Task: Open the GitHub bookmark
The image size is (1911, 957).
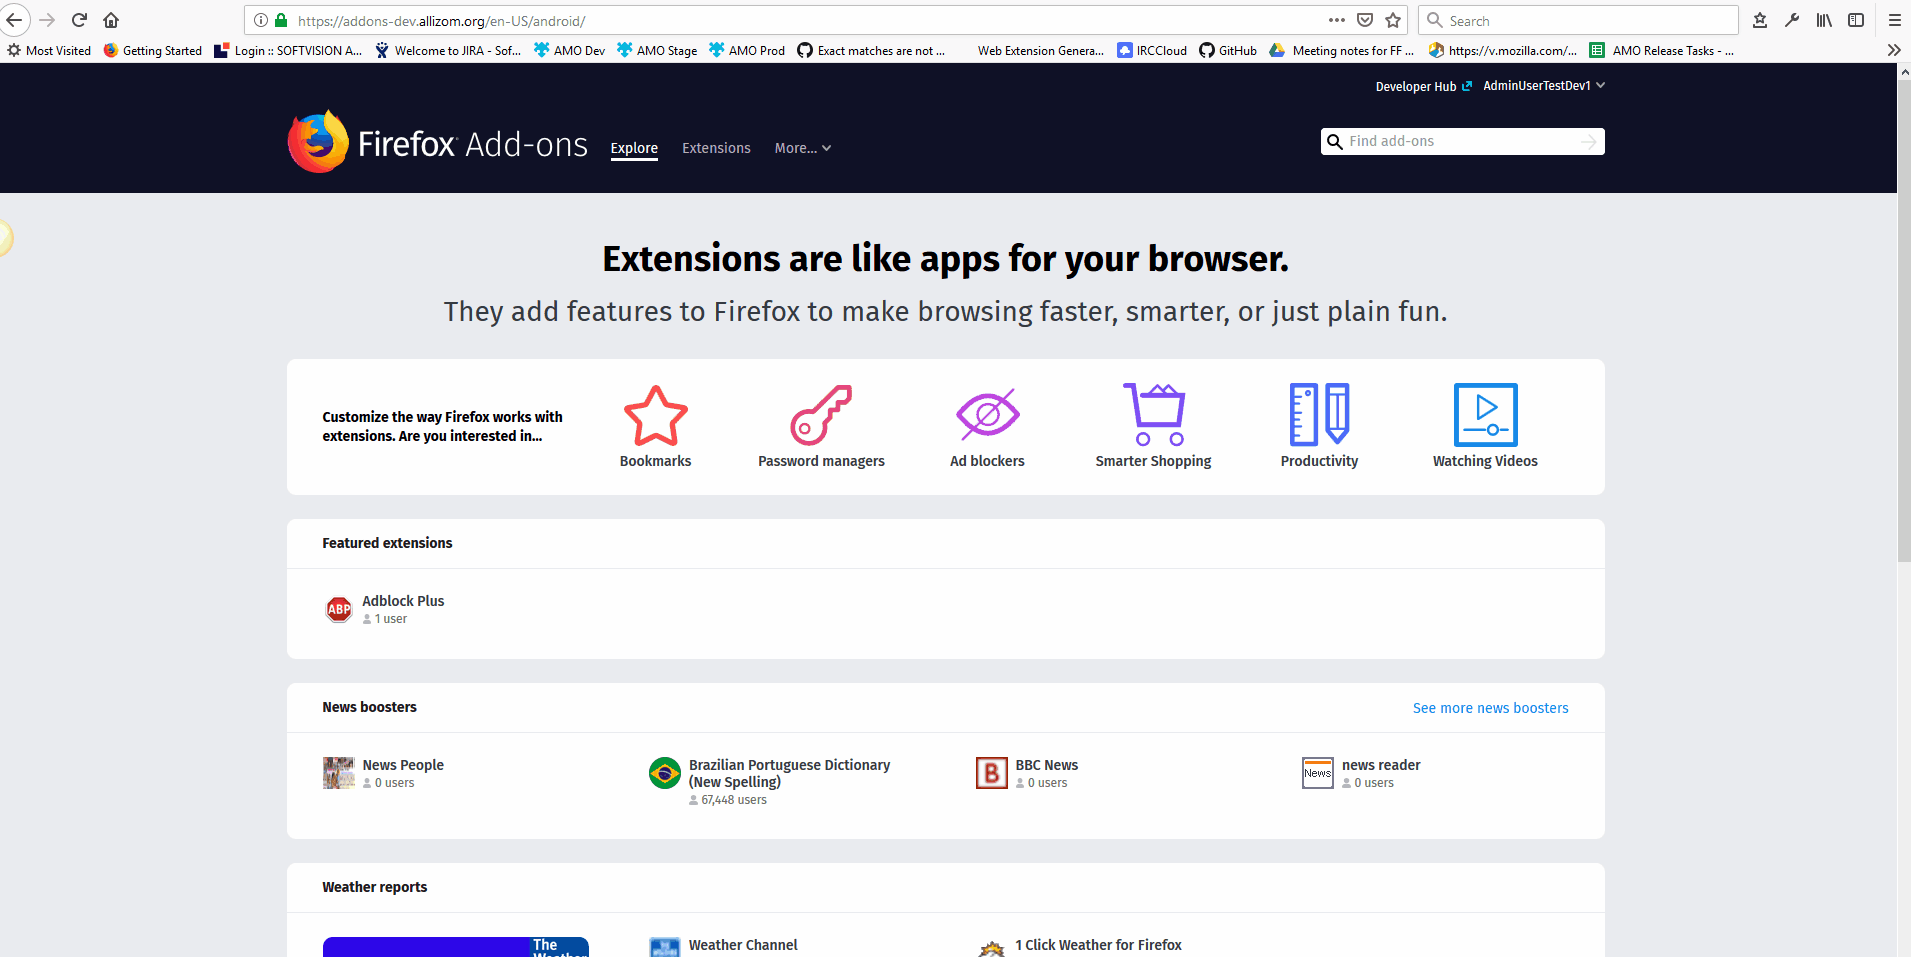Action: pyautogui.click(x=1228, y=50)
